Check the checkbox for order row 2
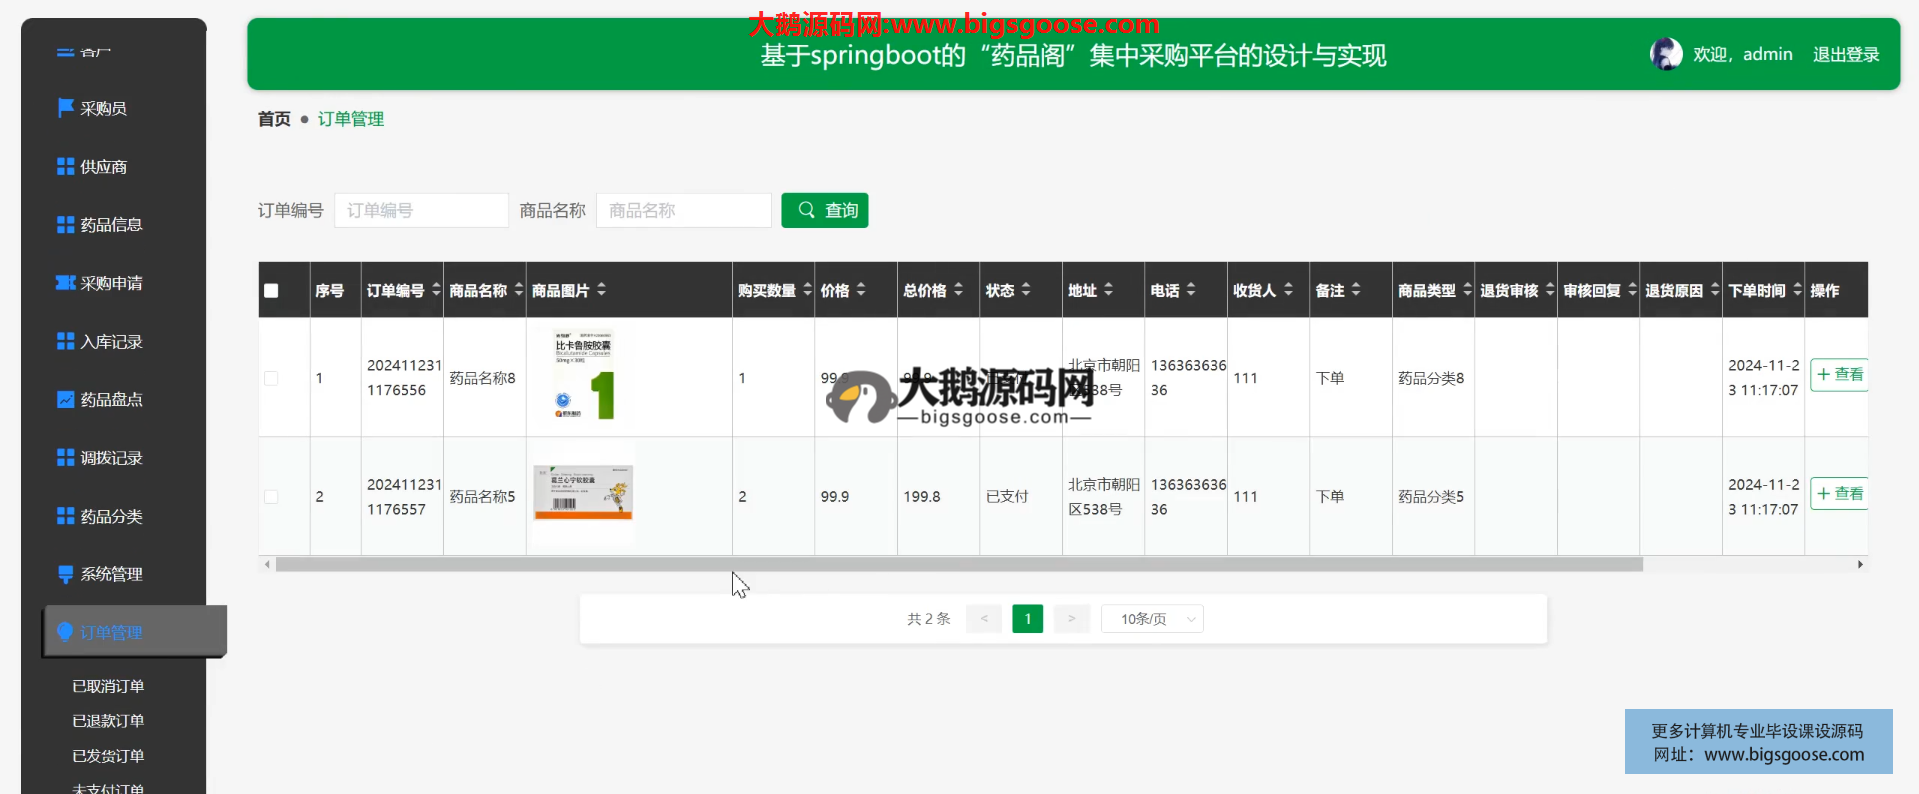This screenshot has height=794, width=1919. (271, 497)
